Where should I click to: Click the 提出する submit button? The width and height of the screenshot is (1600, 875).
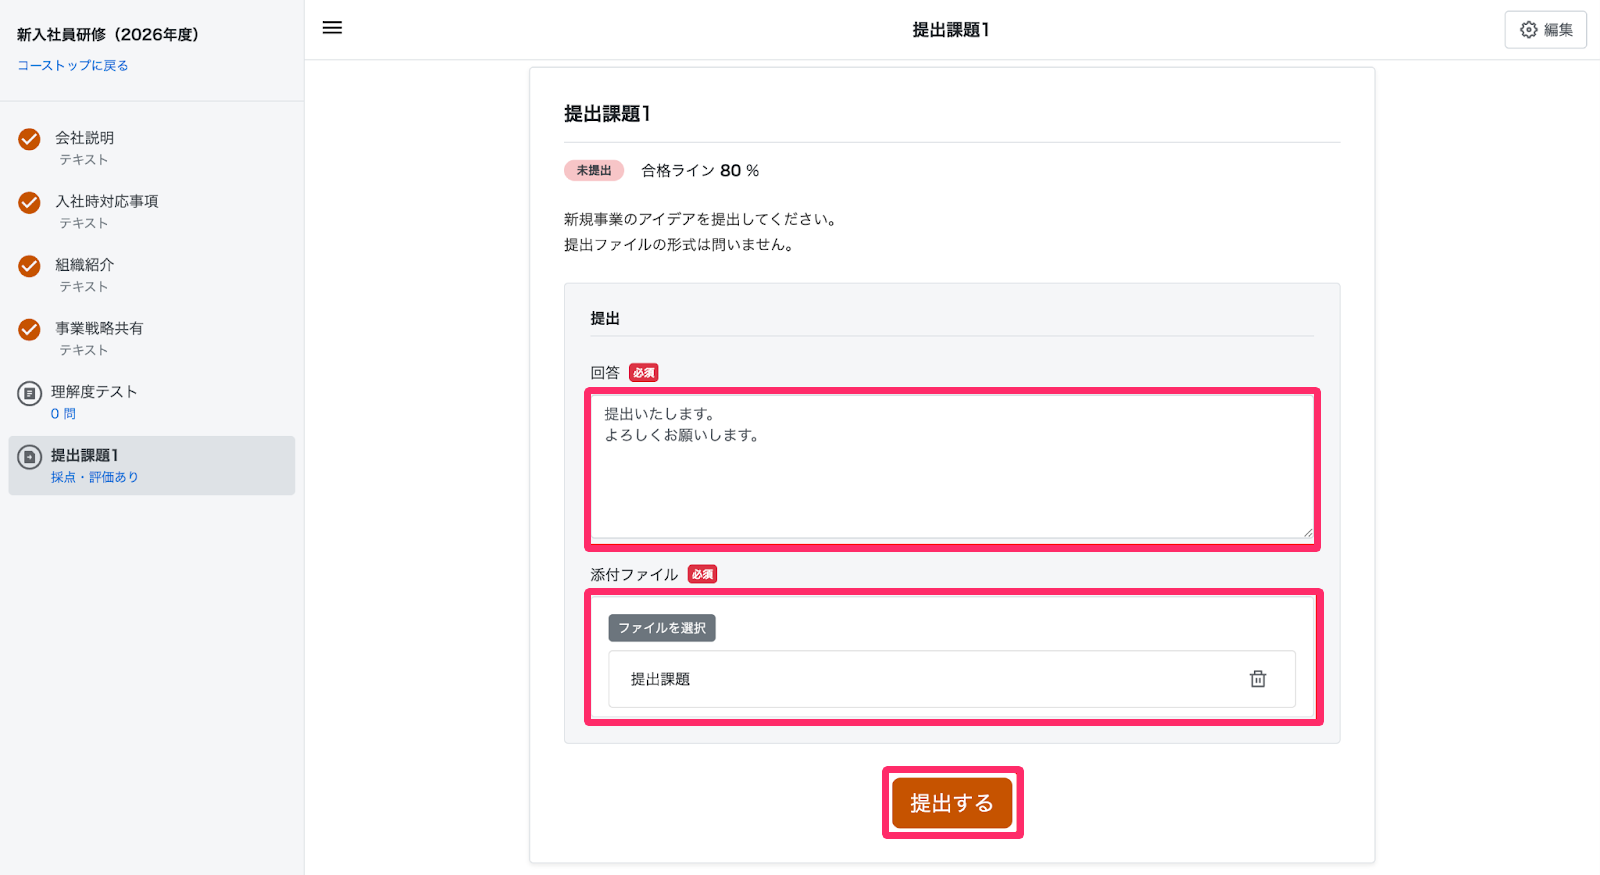(952, 803)
